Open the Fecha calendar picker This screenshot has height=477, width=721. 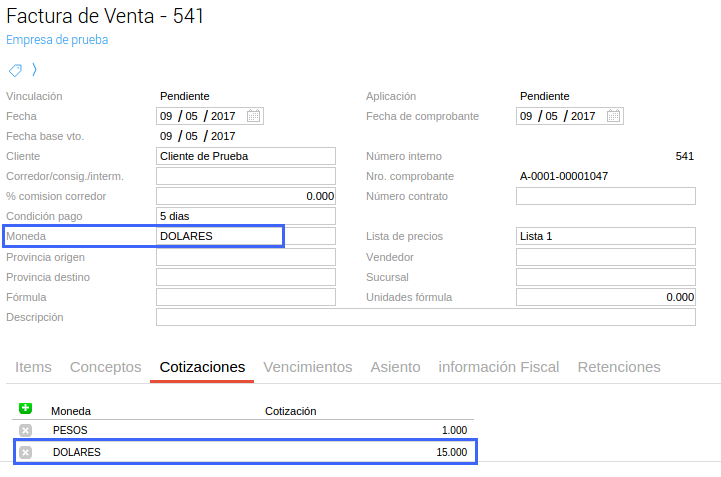tap(254, 116)
